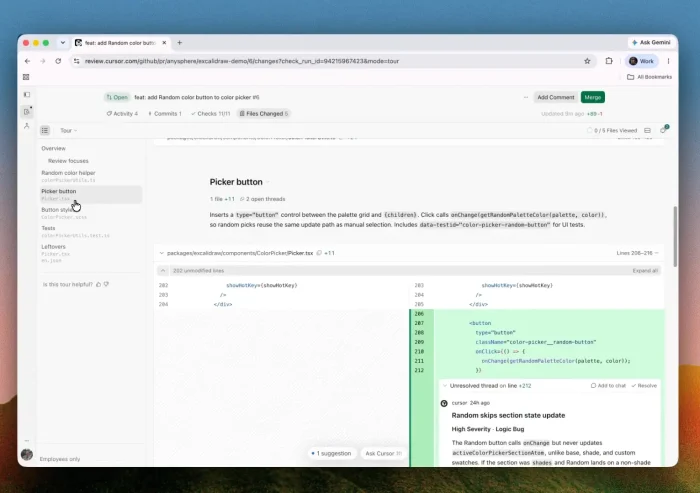The height and width of the screenshot is (493, 700).
Task: Select Button style in tour sidebar
Action: (x=57, y=210)
